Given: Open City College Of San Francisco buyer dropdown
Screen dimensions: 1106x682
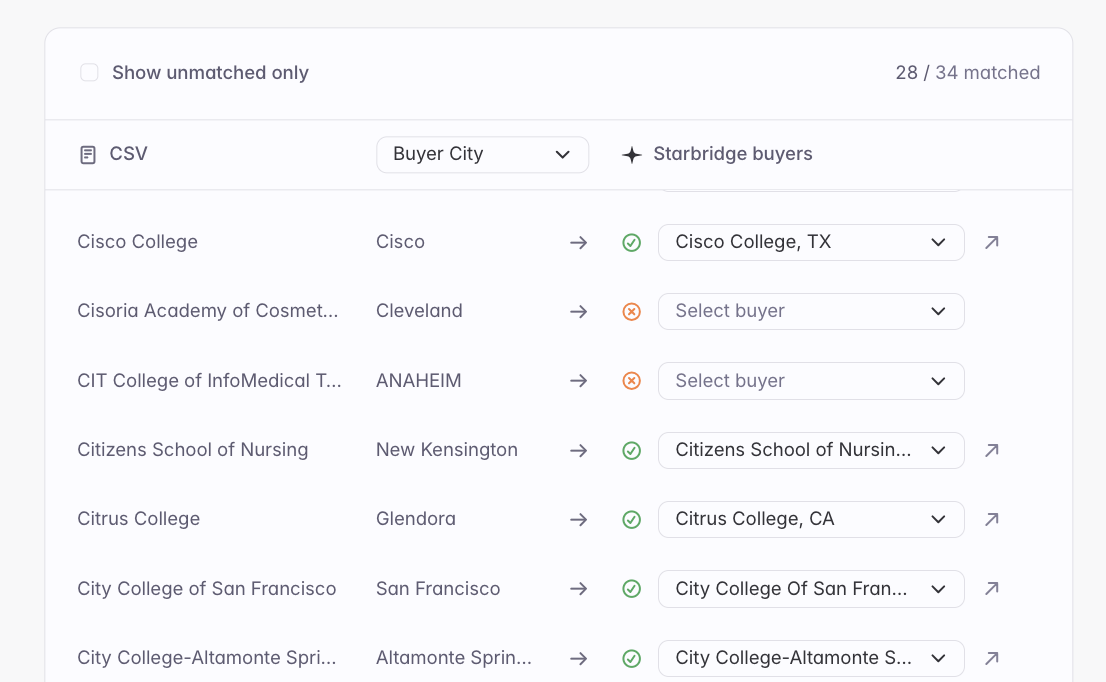Looking at the screenshot, I should [811, 589].
